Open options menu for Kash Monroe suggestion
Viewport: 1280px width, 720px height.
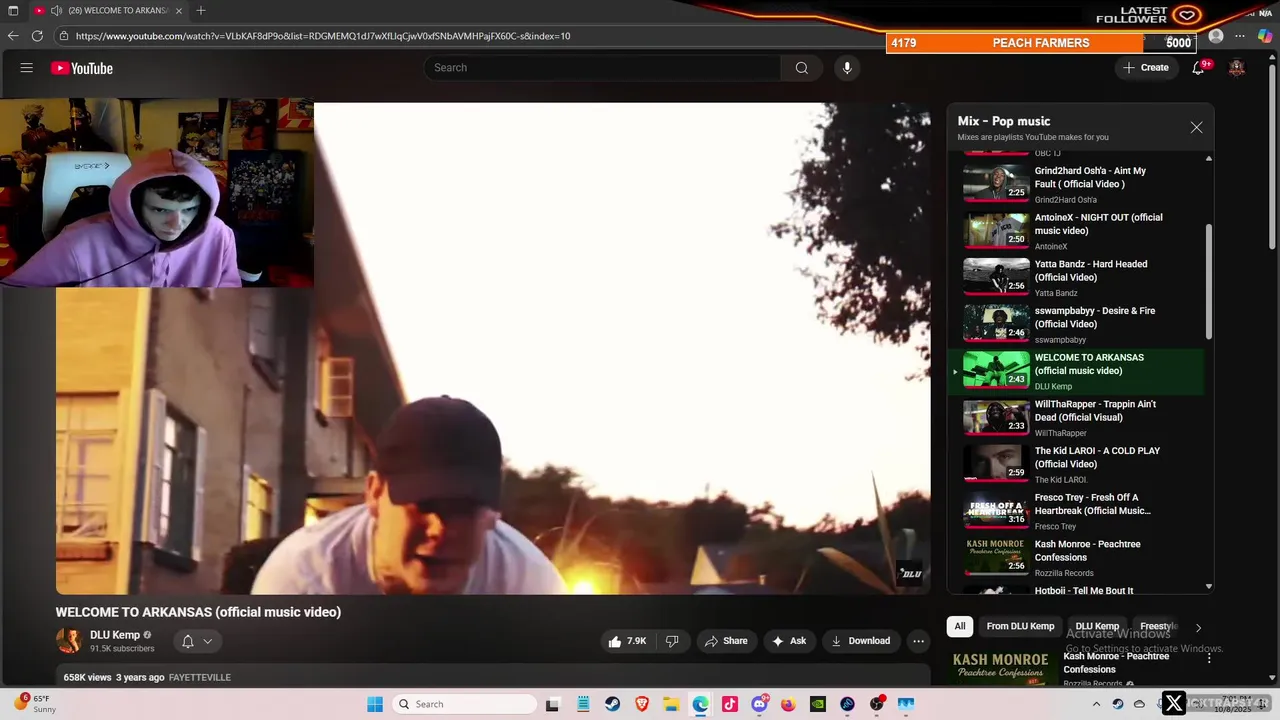point(1208,658)
